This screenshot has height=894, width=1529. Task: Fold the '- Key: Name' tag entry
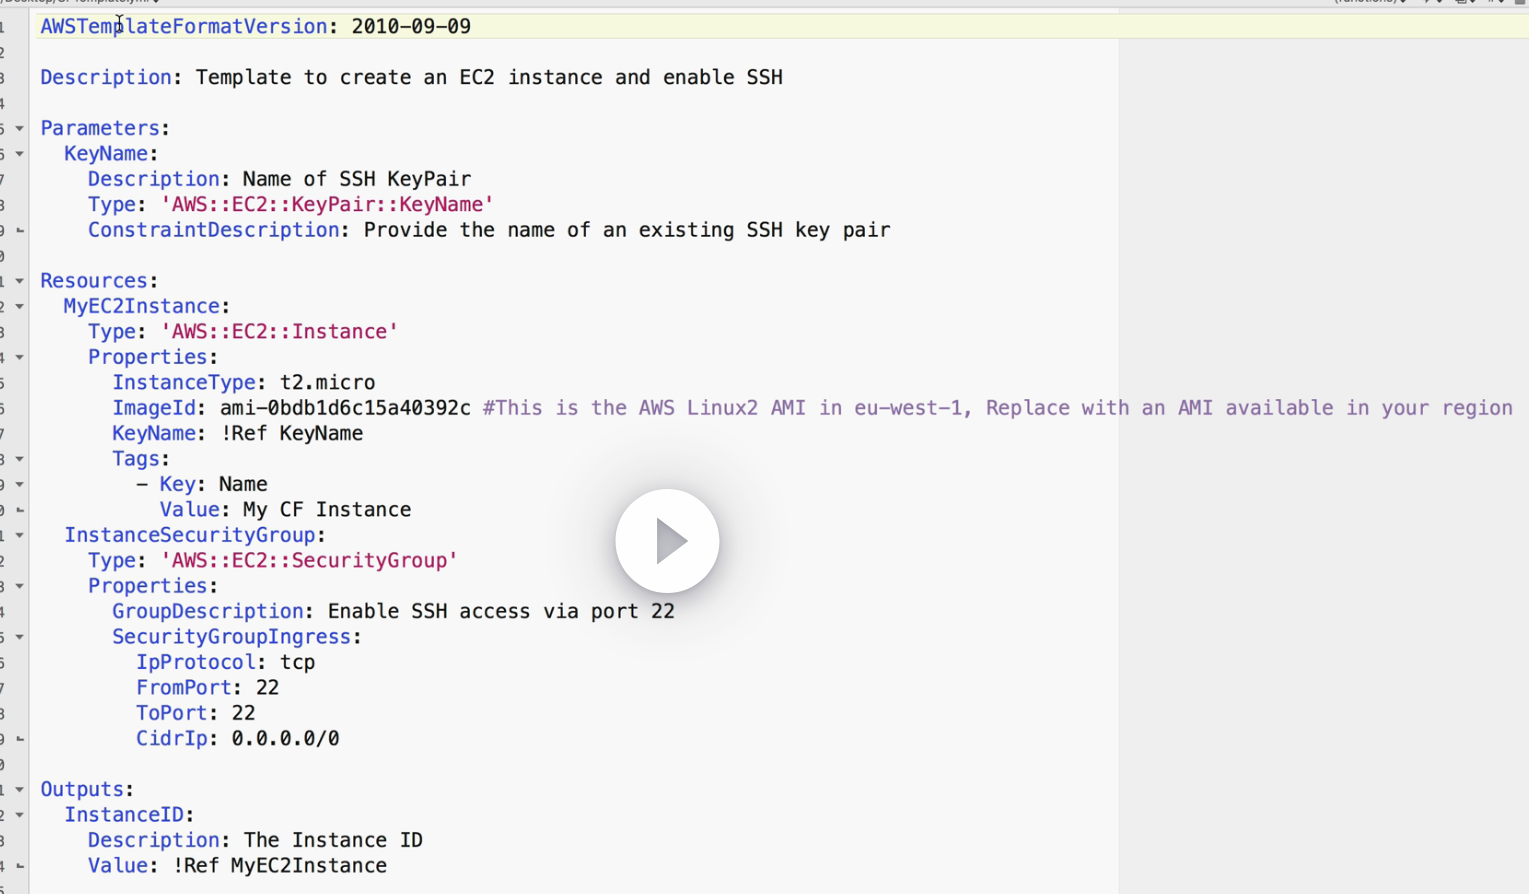tap(19, 484)
